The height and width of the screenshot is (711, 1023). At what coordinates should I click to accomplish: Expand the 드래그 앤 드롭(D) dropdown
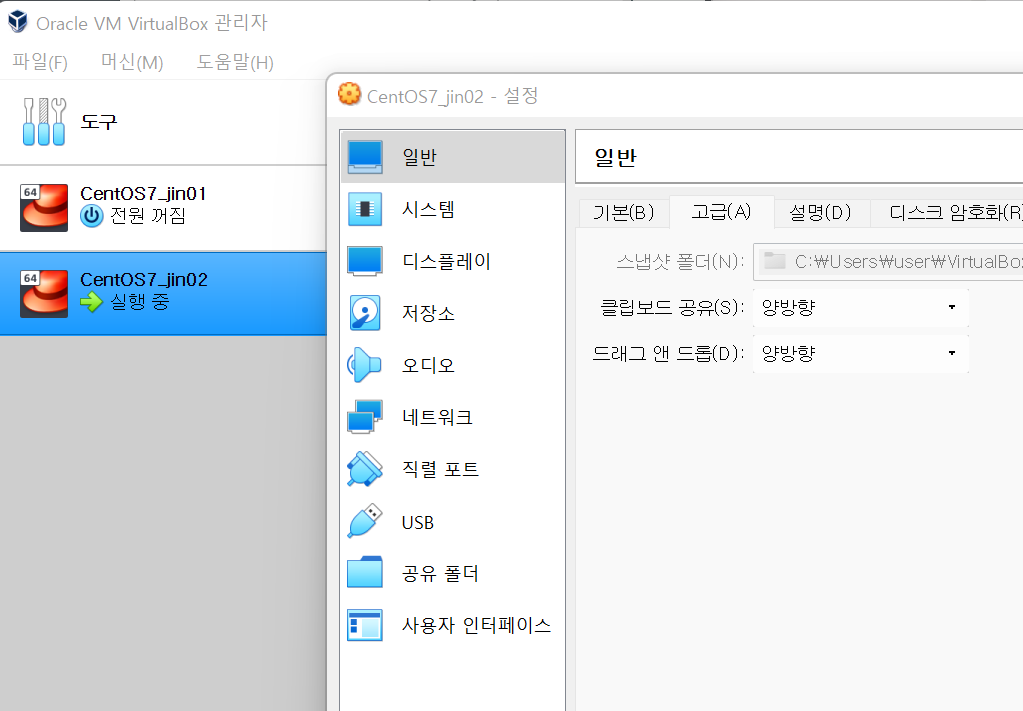(861, 354)
